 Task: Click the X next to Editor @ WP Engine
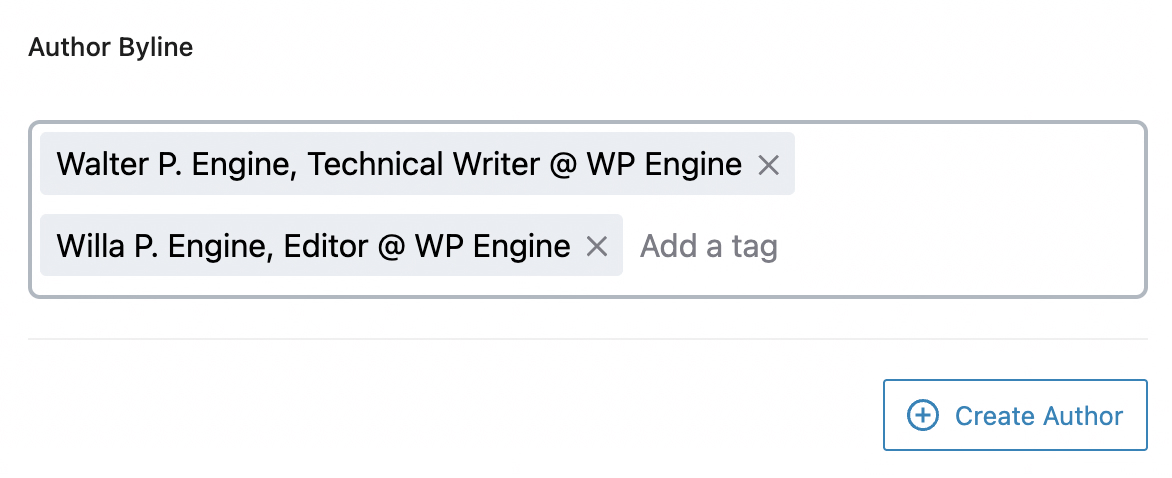(x=597, y=246)
